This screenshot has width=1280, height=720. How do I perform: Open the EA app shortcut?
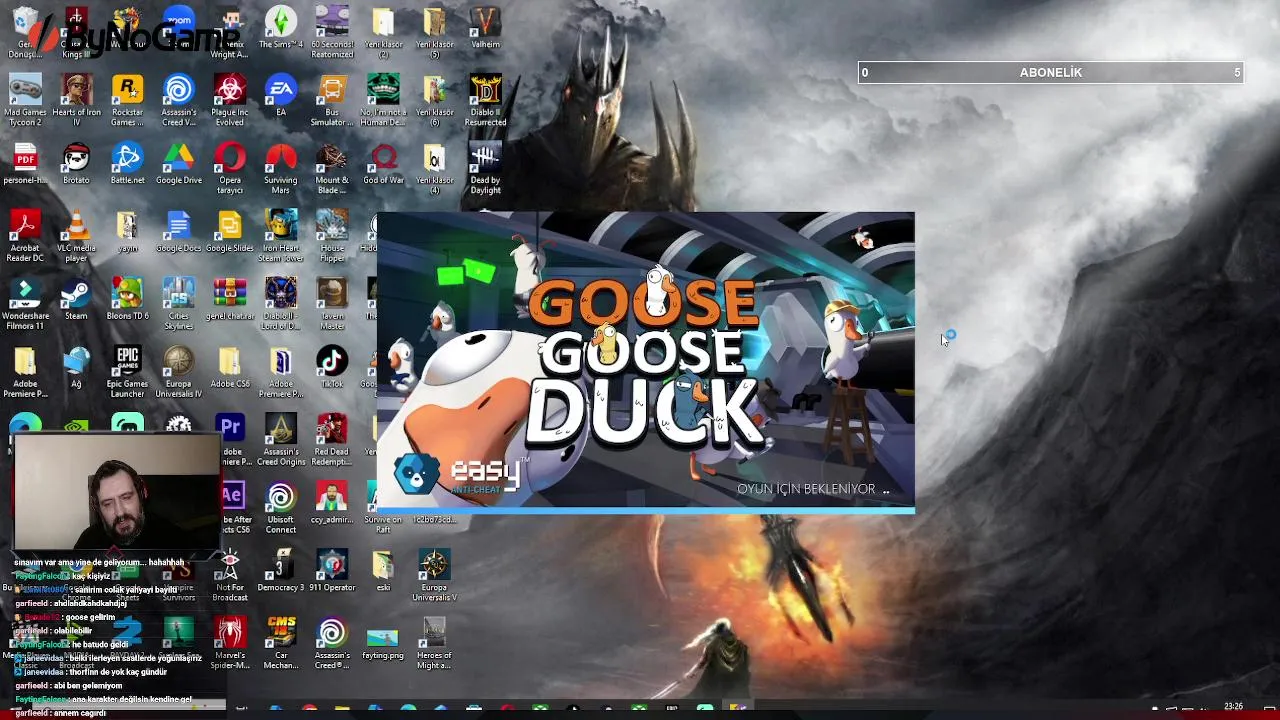pos(281,95)
